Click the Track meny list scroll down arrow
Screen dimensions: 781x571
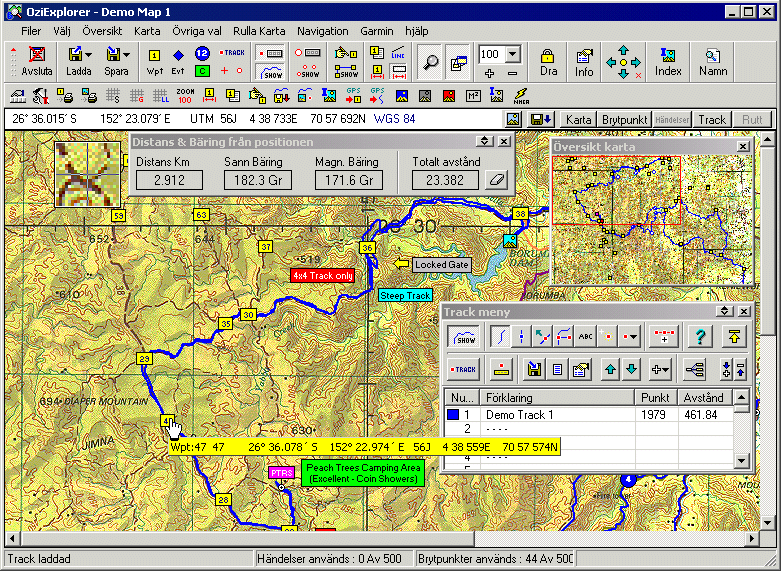[742, 461]
